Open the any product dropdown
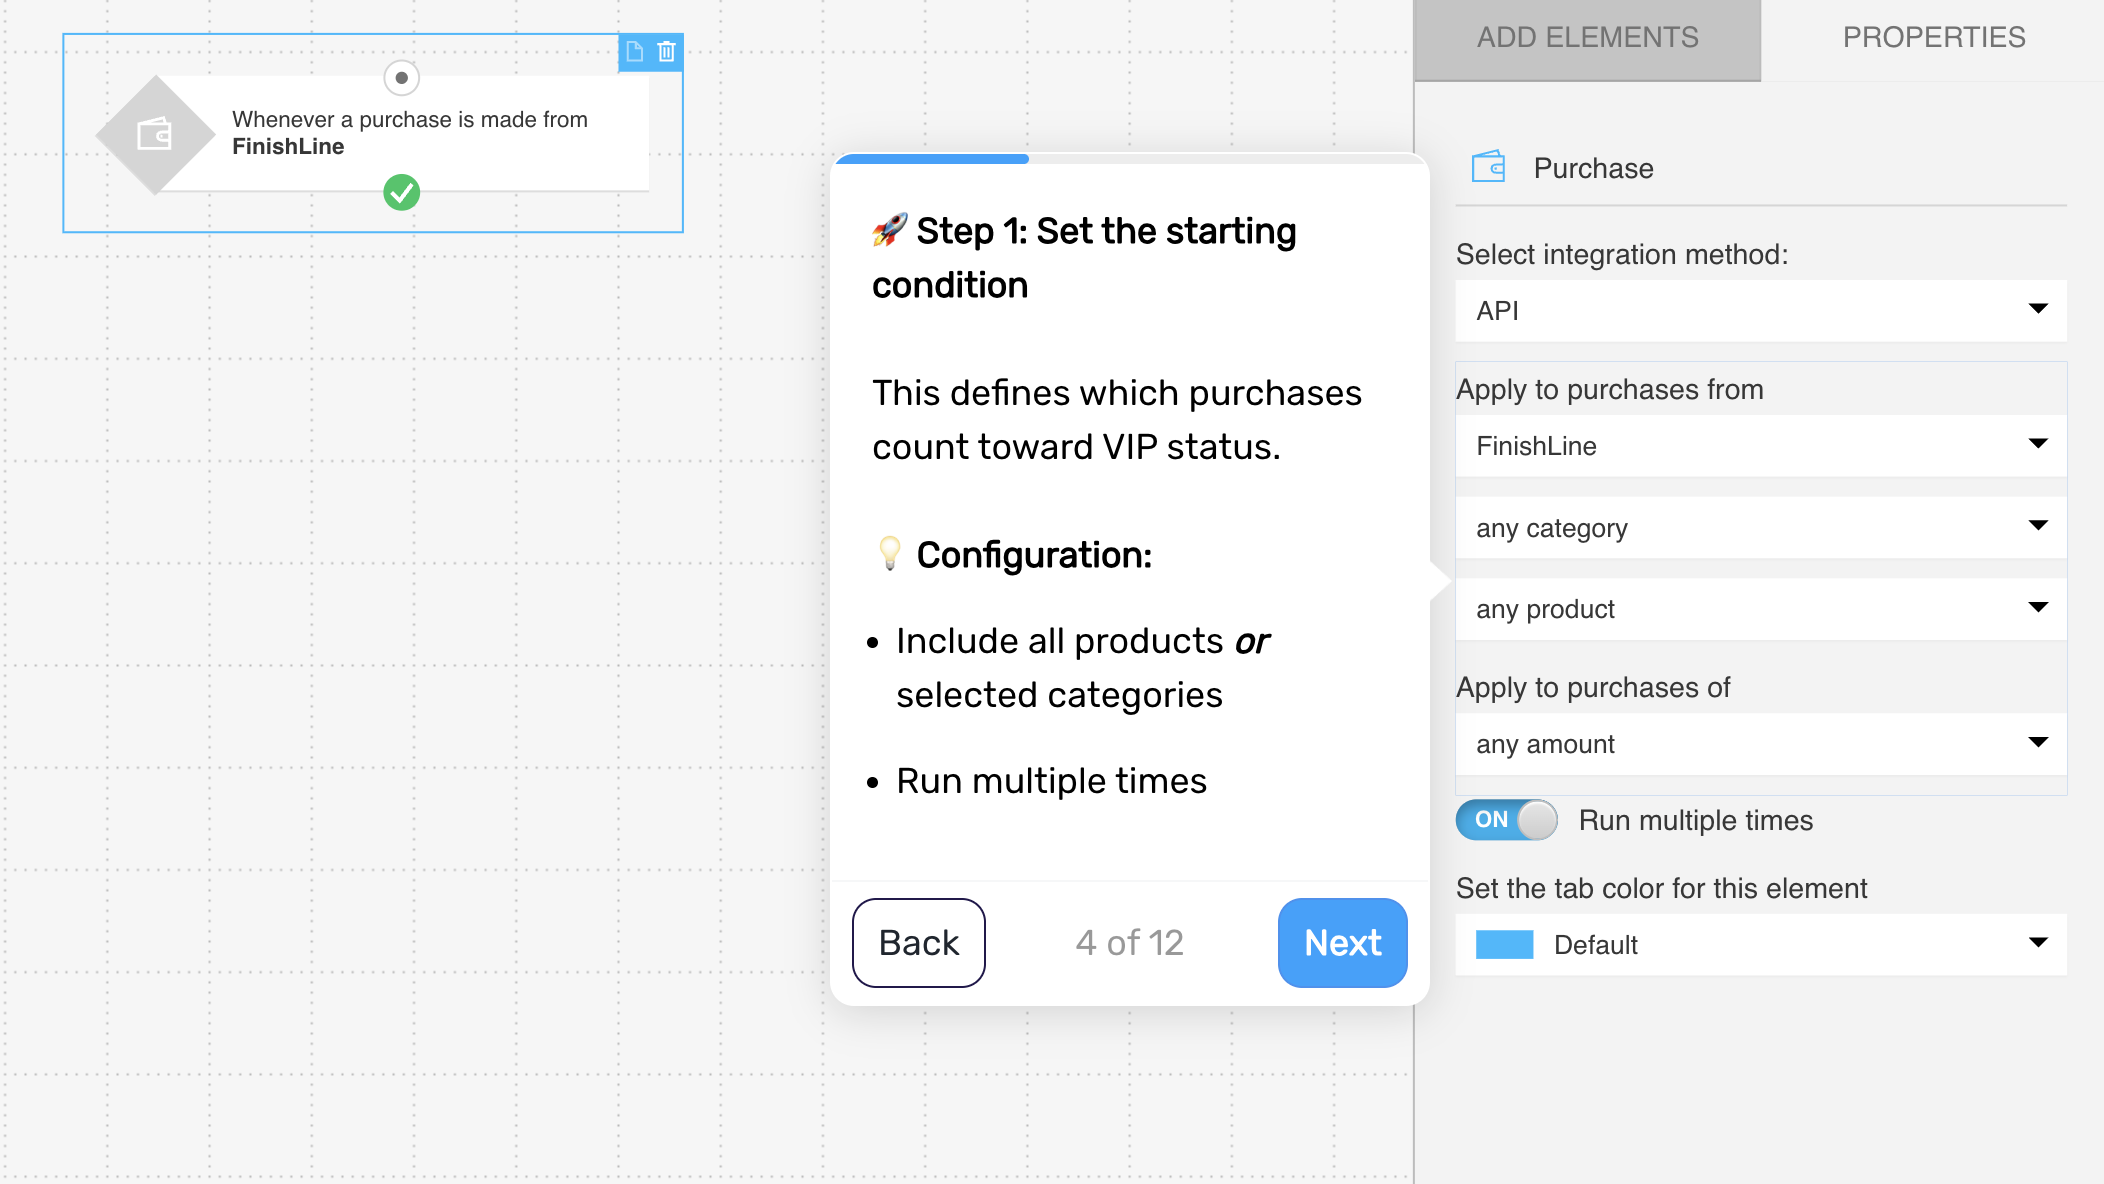 (1761, 609)
